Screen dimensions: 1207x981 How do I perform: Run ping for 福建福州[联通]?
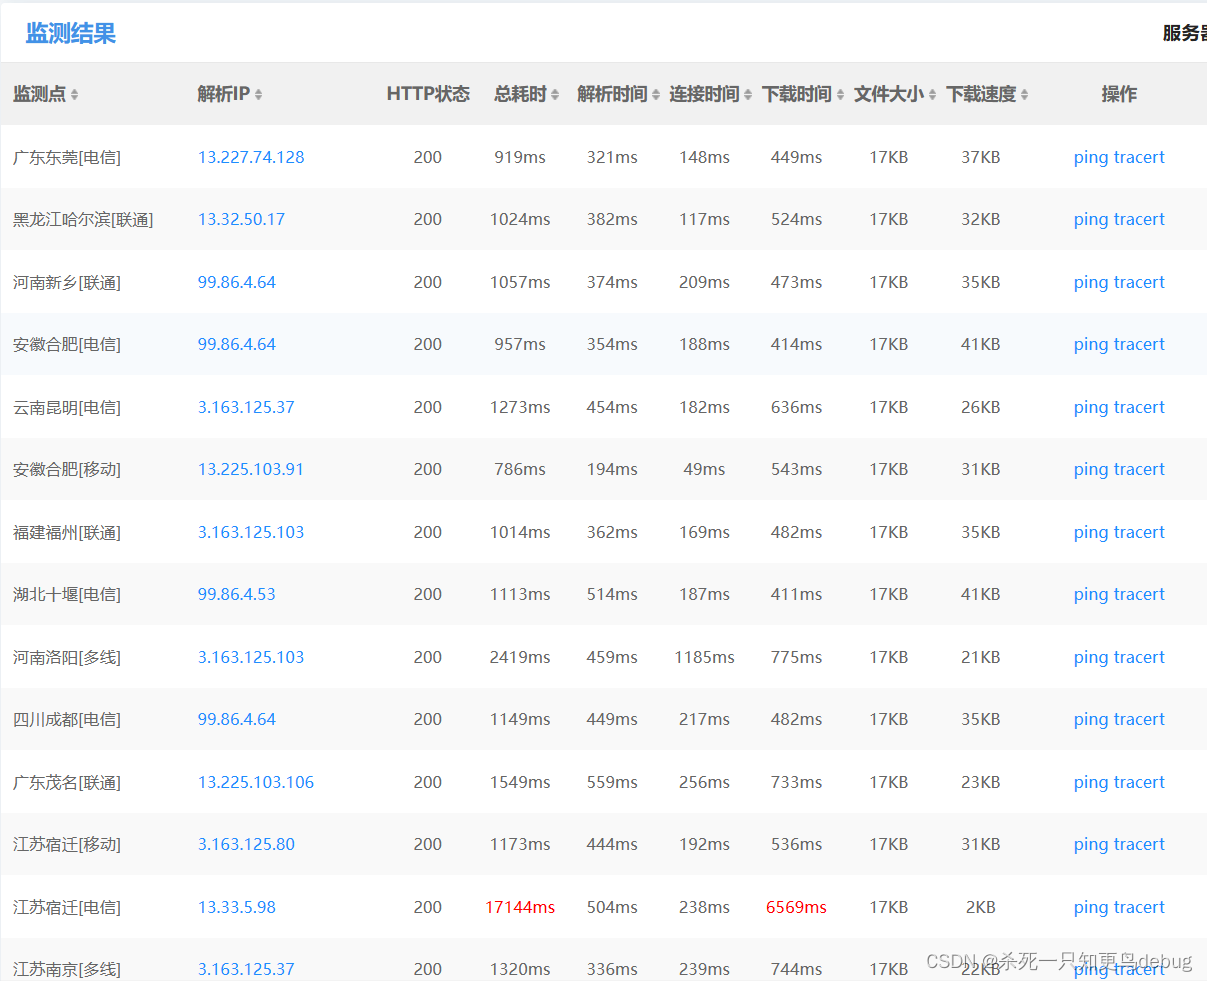1091,533
